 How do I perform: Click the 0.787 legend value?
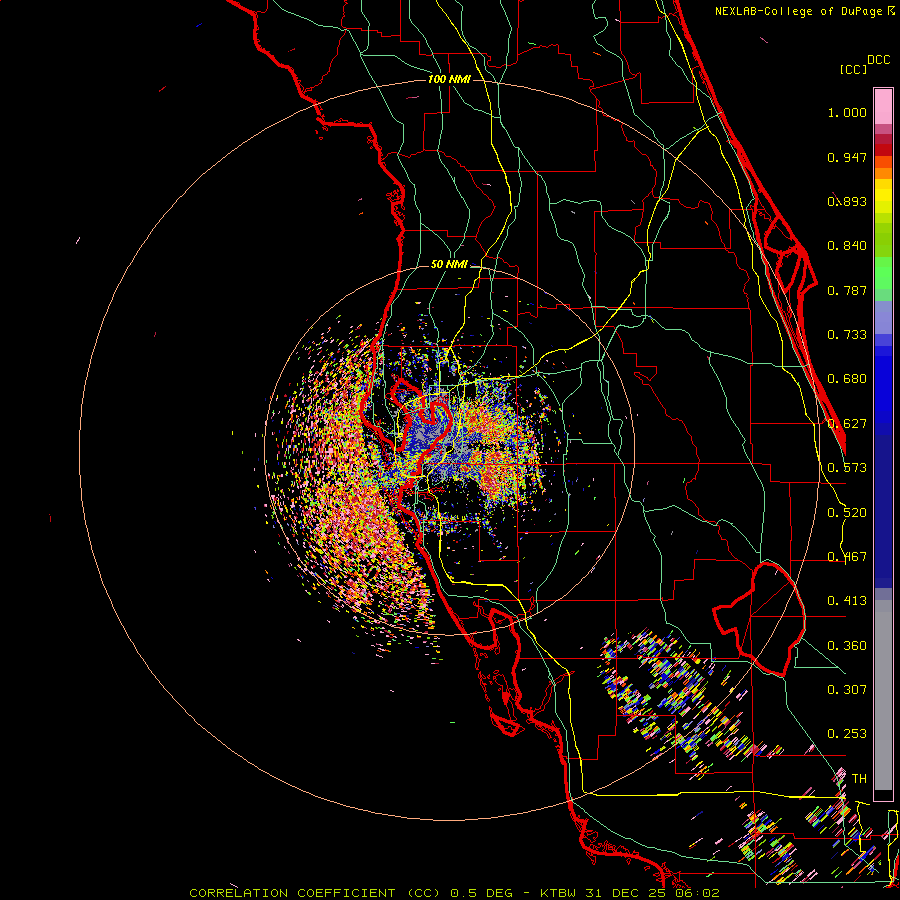(847, 290)
